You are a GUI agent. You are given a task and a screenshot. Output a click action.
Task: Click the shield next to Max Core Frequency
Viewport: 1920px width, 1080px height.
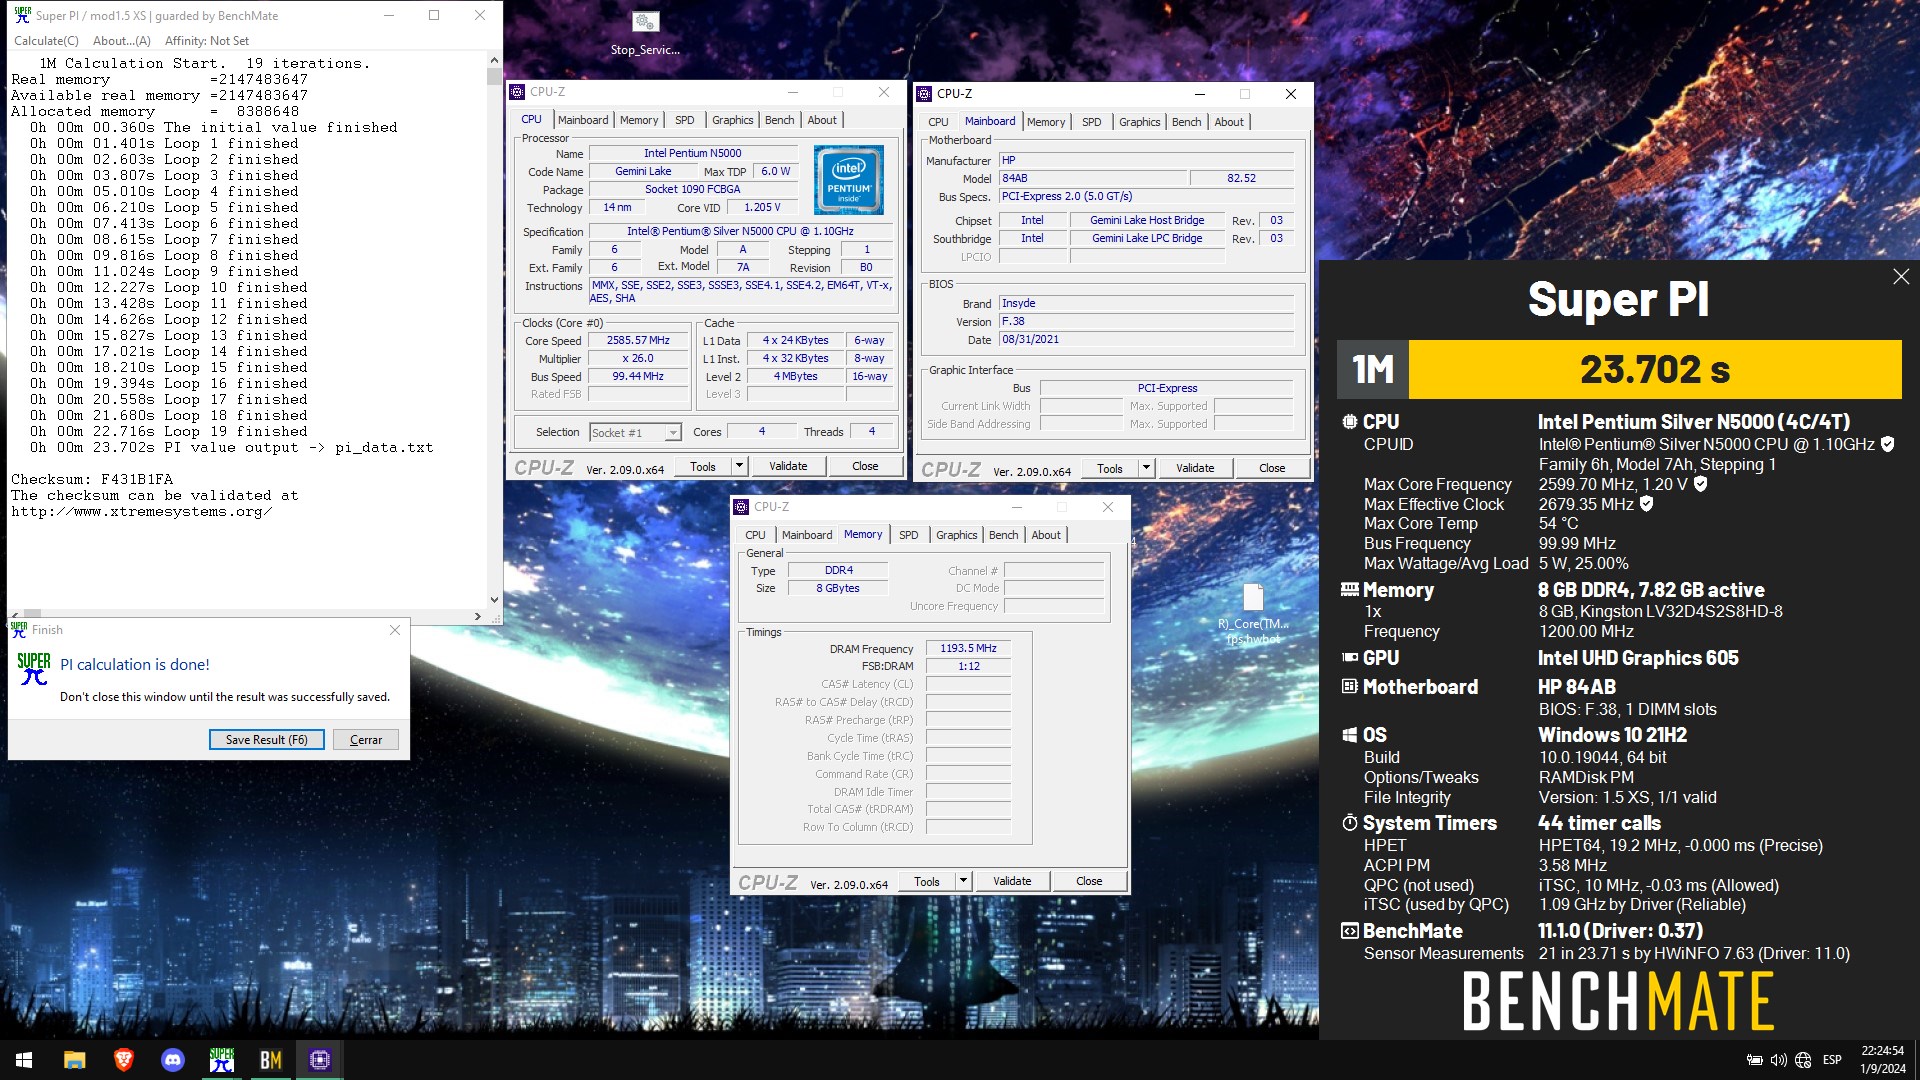1700,484
